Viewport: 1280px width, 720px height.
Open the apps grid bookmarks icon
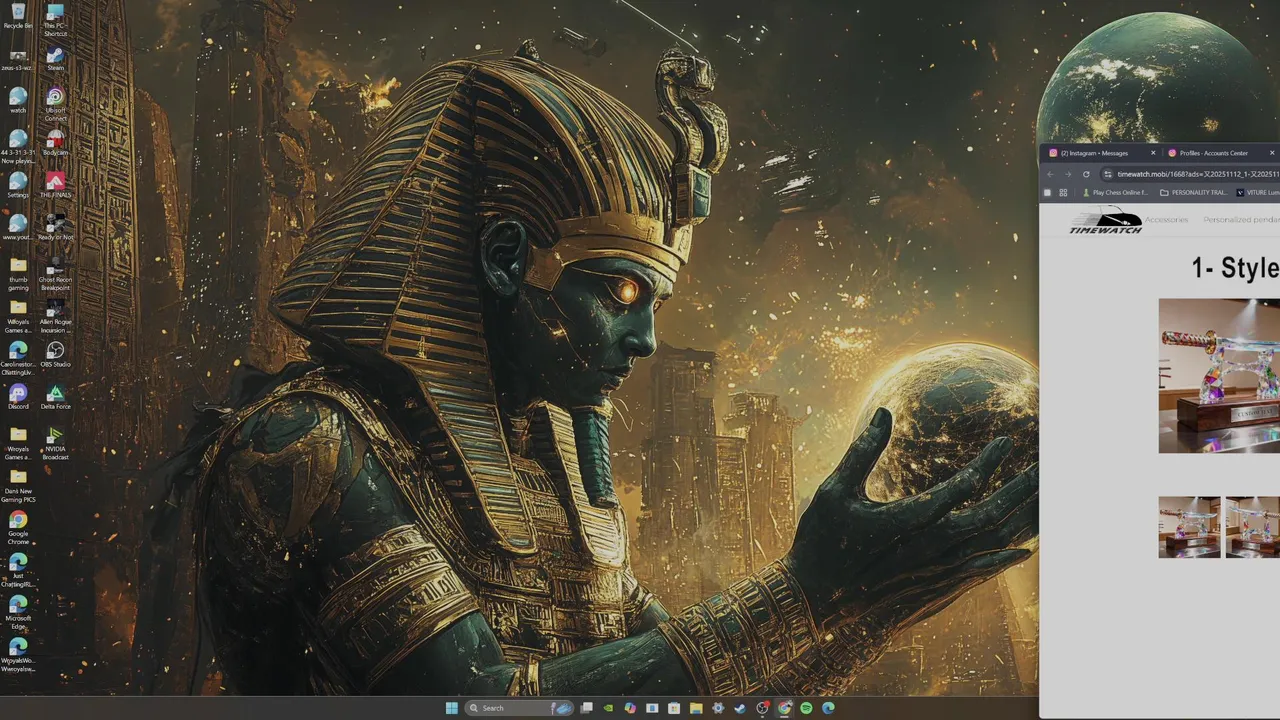click(1063, 192)
